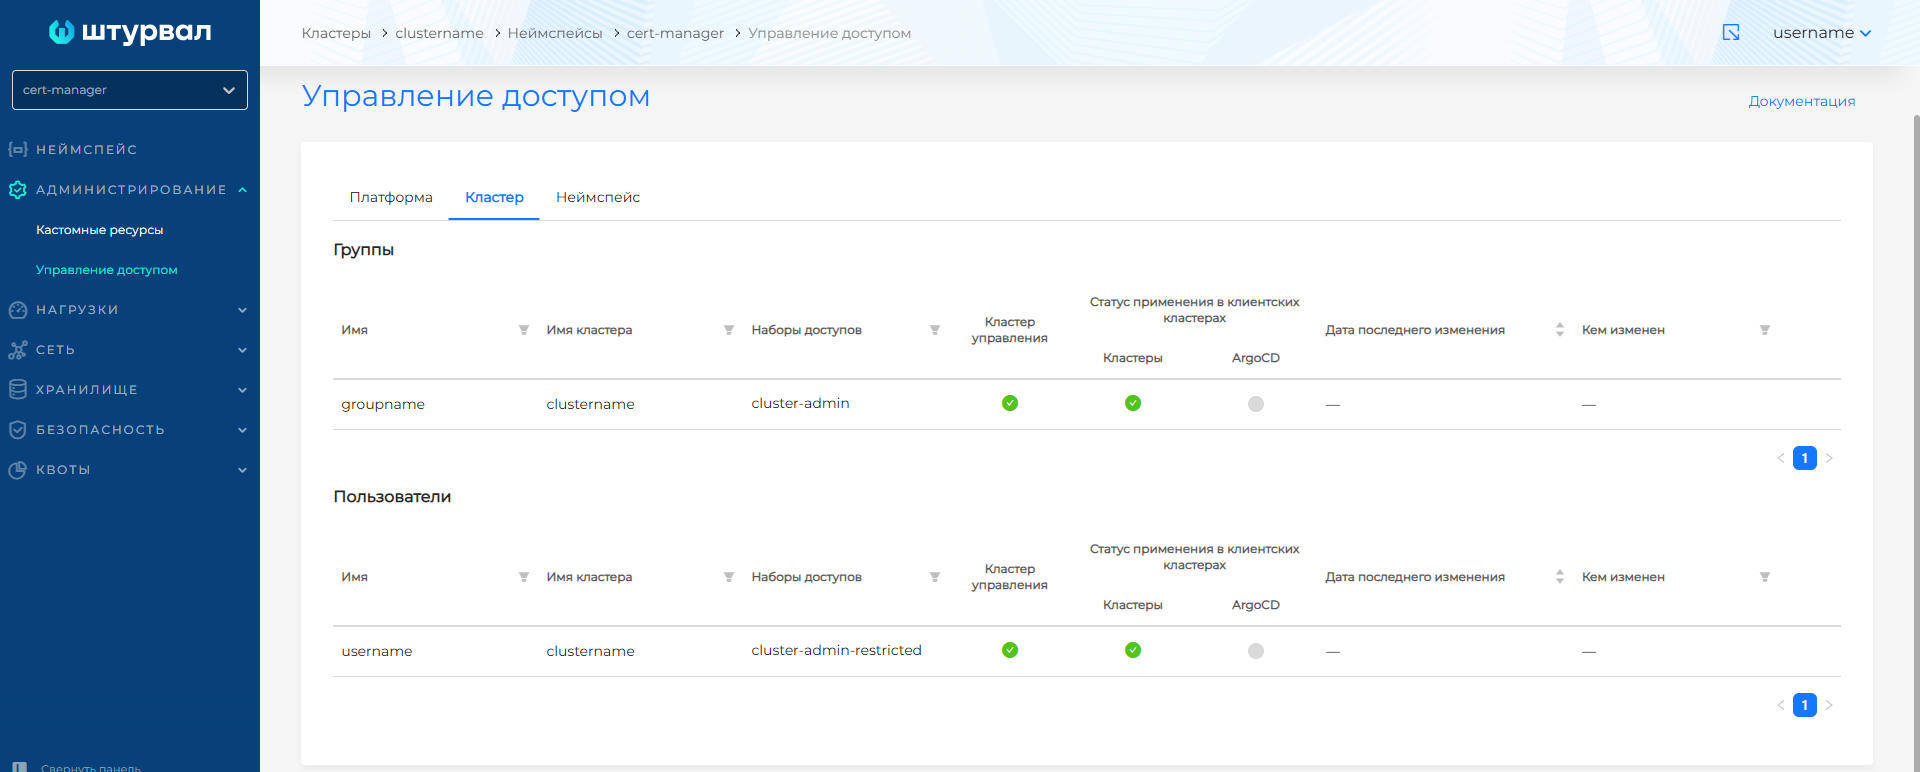Click ArgoCD grey status dot in groupname row
Image resolution: width=1920 pixels, height=772 pixels.
(x=1256, y=404)
